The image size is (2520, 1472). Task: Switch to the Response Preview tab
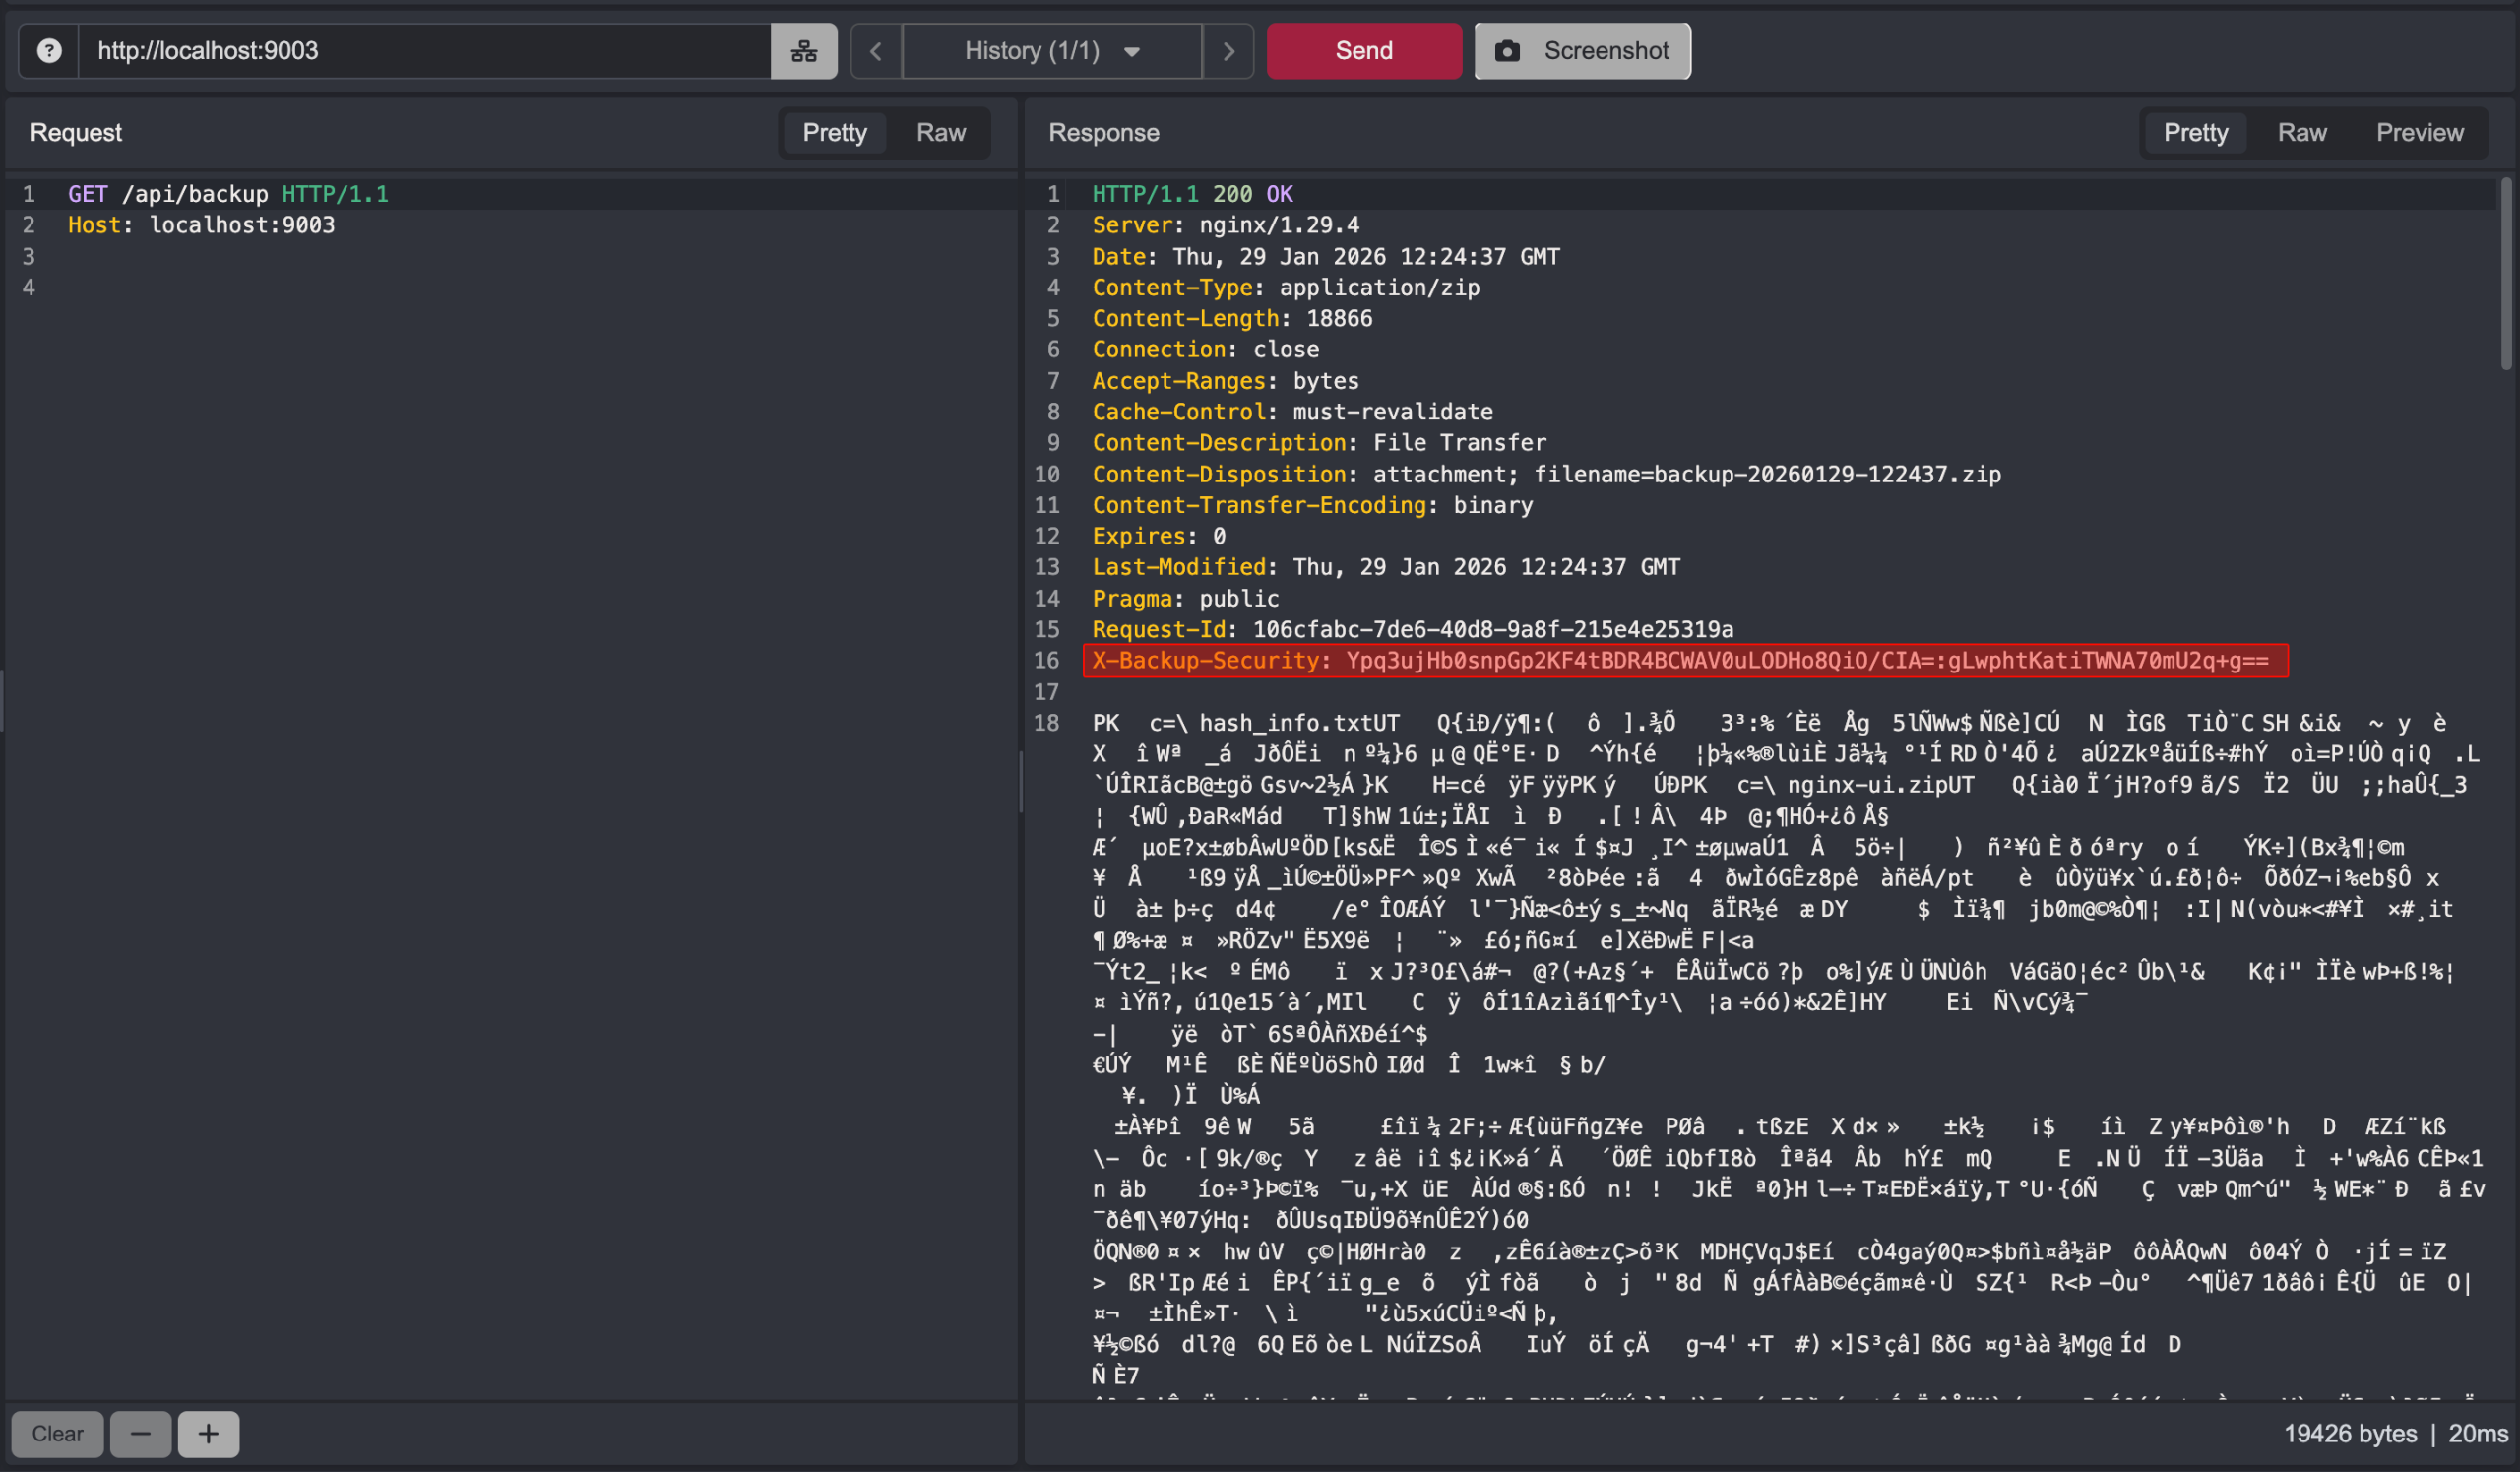[2419, 133]
